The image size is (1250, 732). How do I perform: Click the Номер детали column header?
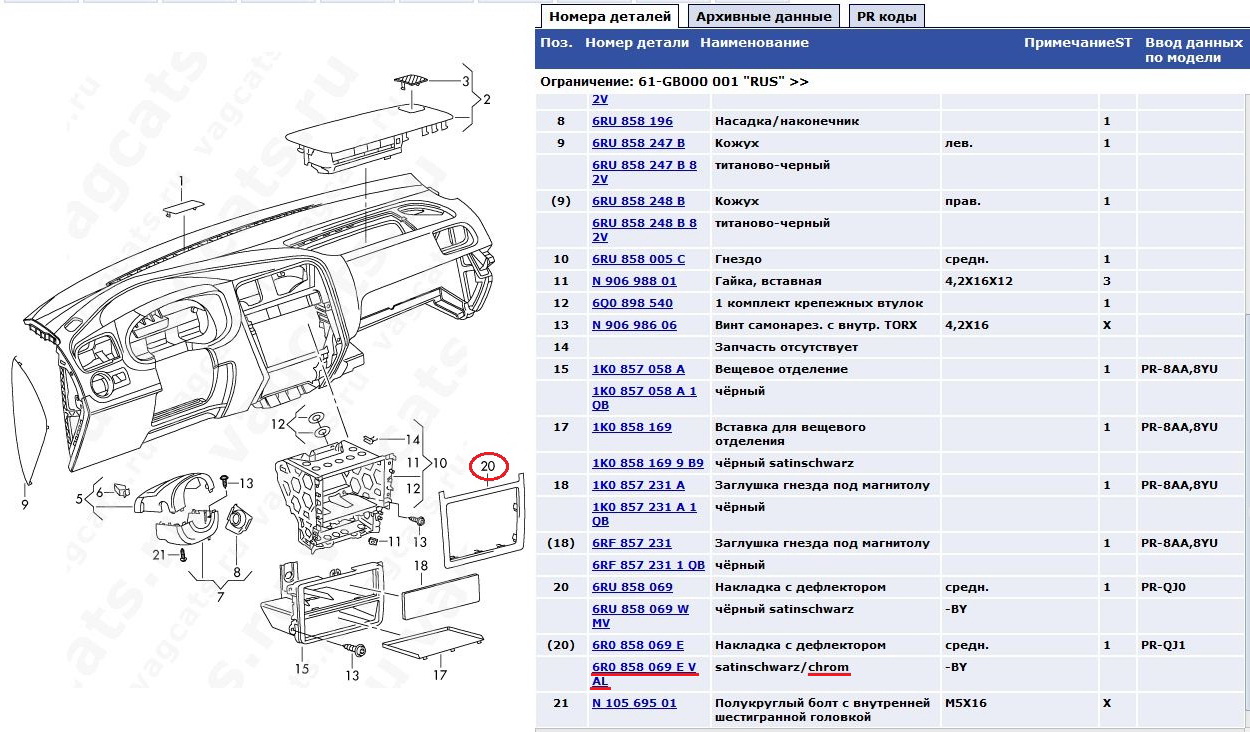[x=636, y=43]
